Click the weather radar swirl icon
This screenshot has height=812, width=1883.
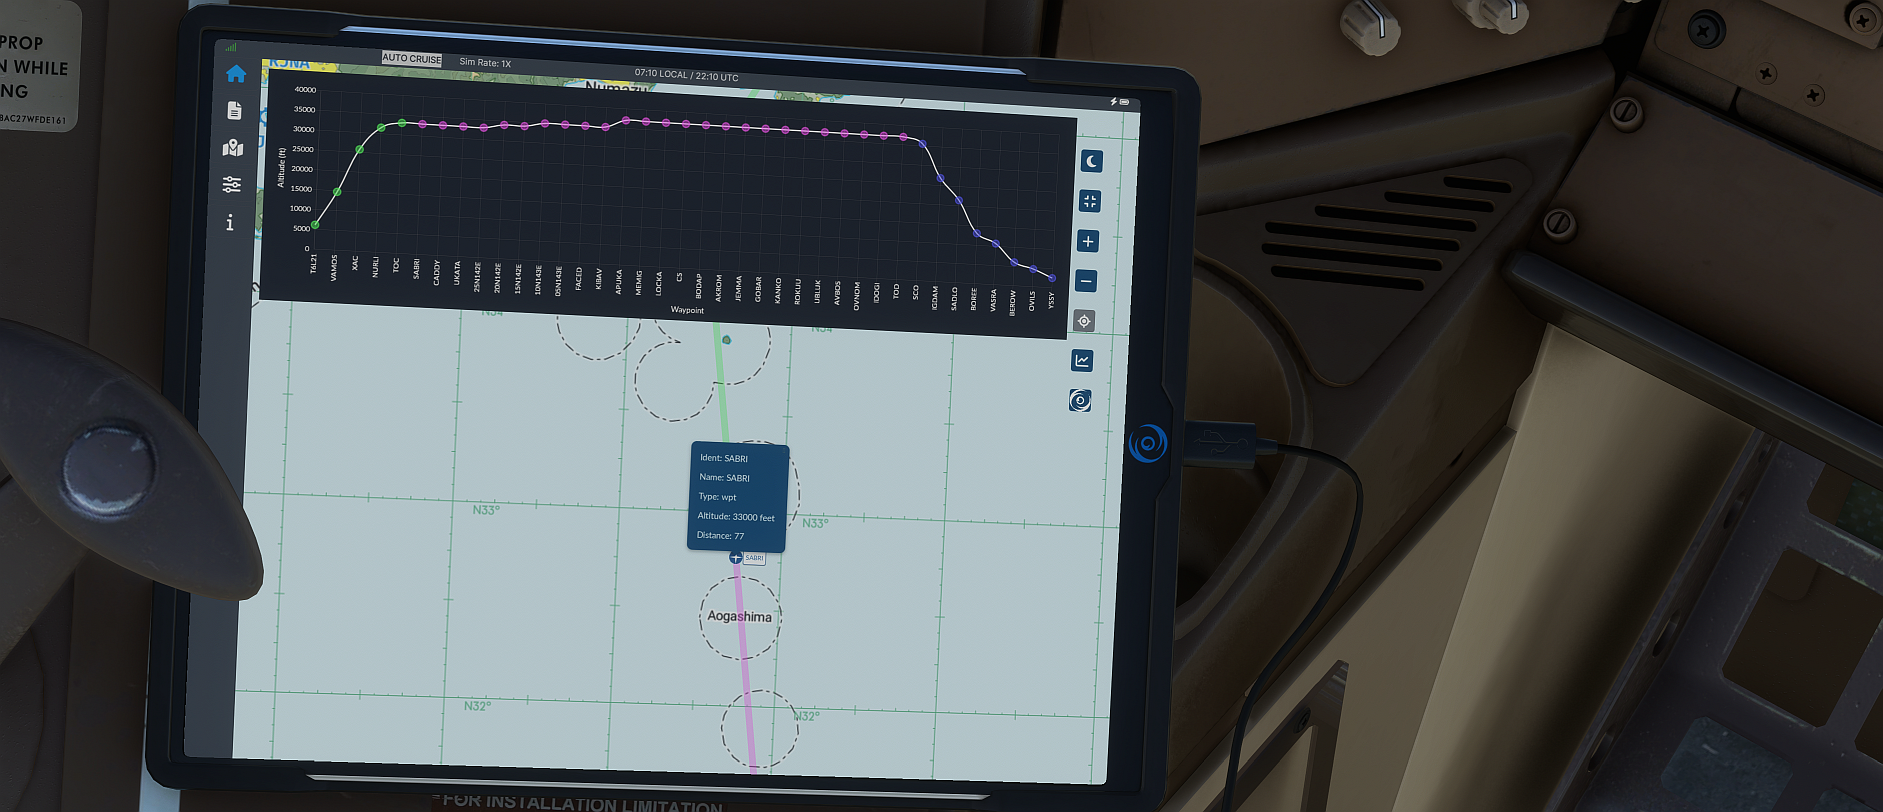1080,401
